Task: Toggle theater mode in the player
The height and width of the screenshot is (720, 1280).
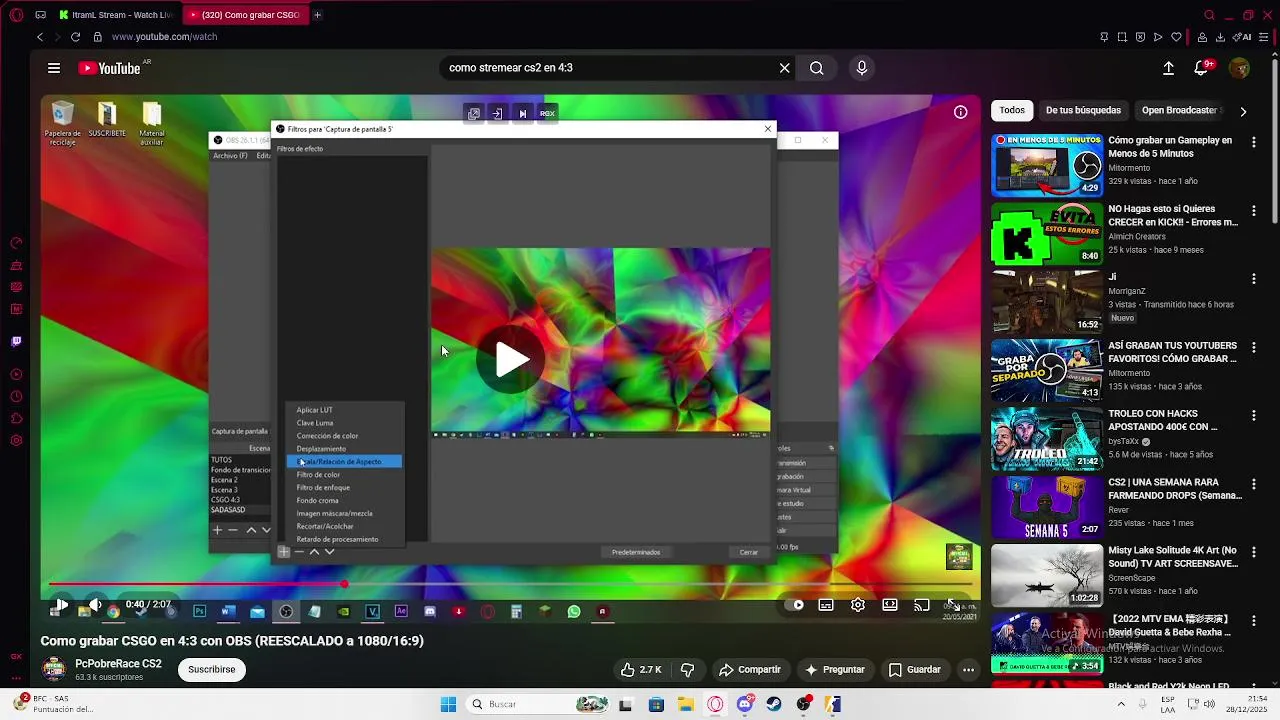Action: pyautogui.click(x=890, y=605)
